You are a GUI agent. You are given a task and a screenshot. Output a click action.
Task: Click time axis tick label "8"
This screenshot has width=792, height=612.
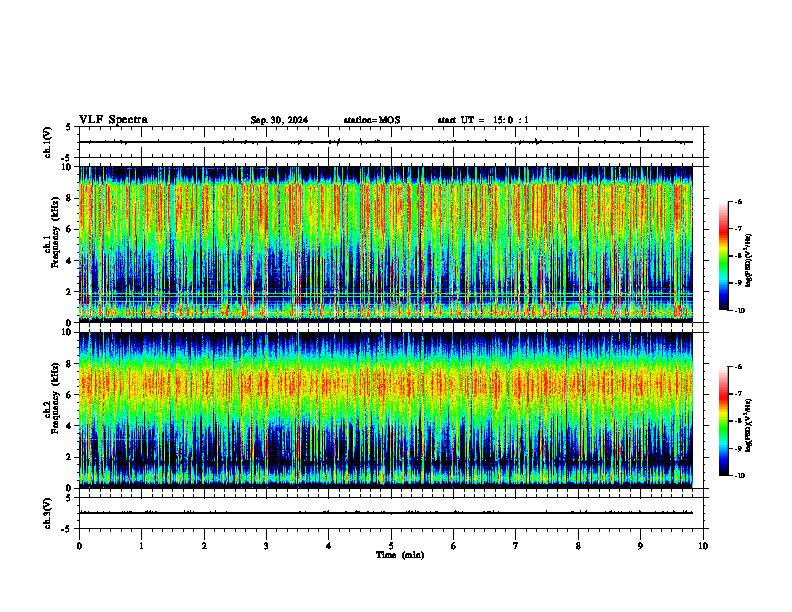(x=578, y=546)
